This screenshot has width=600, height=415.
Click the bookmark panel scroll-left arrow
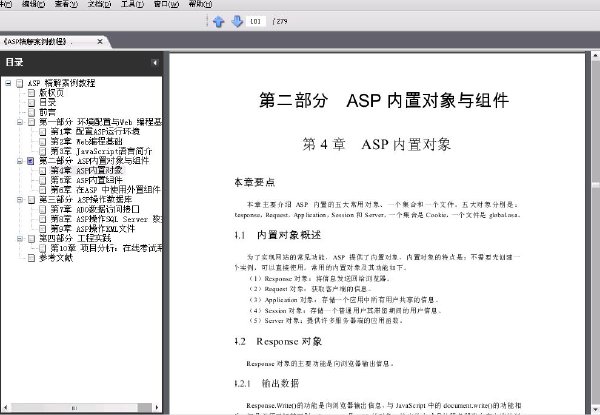[x=5, y=408]
